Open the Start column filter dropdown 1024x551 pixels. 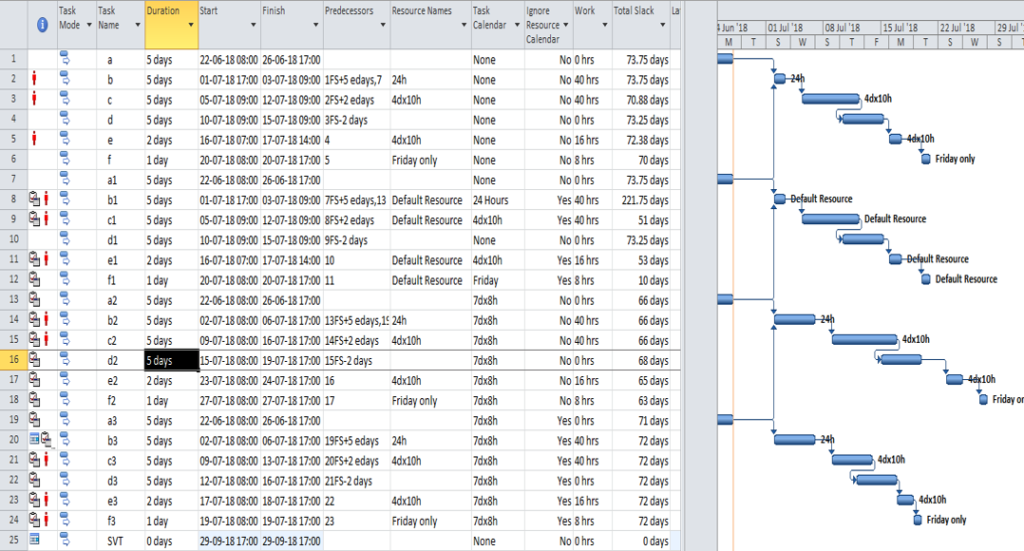pos(253,25)
